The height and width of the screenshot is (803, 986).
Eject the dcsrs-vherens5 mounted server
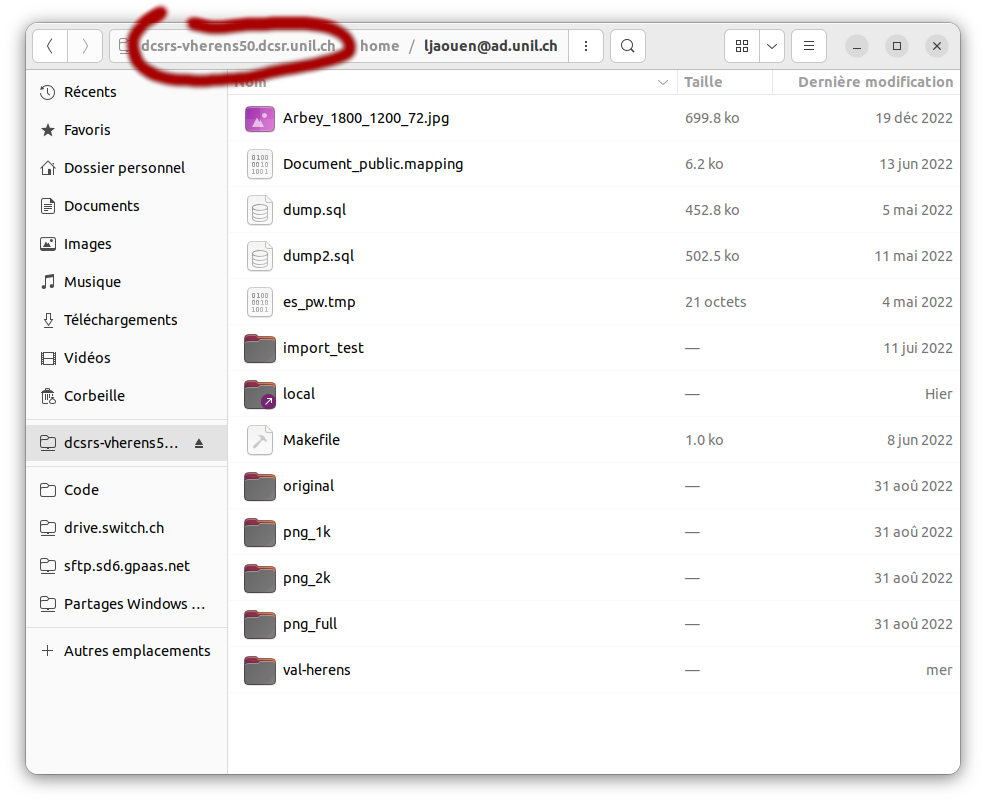point(199,443)
